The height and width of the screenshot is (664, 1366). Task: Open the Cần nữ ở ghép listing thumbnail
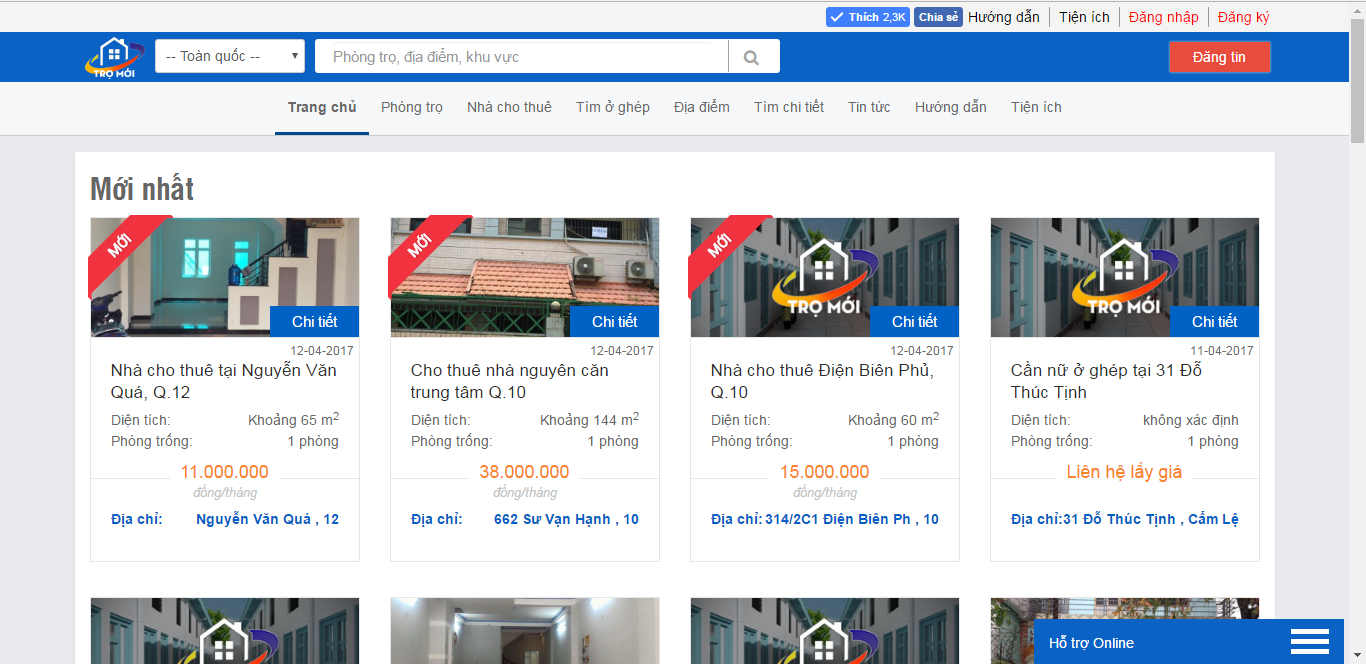coord(1124,277)
